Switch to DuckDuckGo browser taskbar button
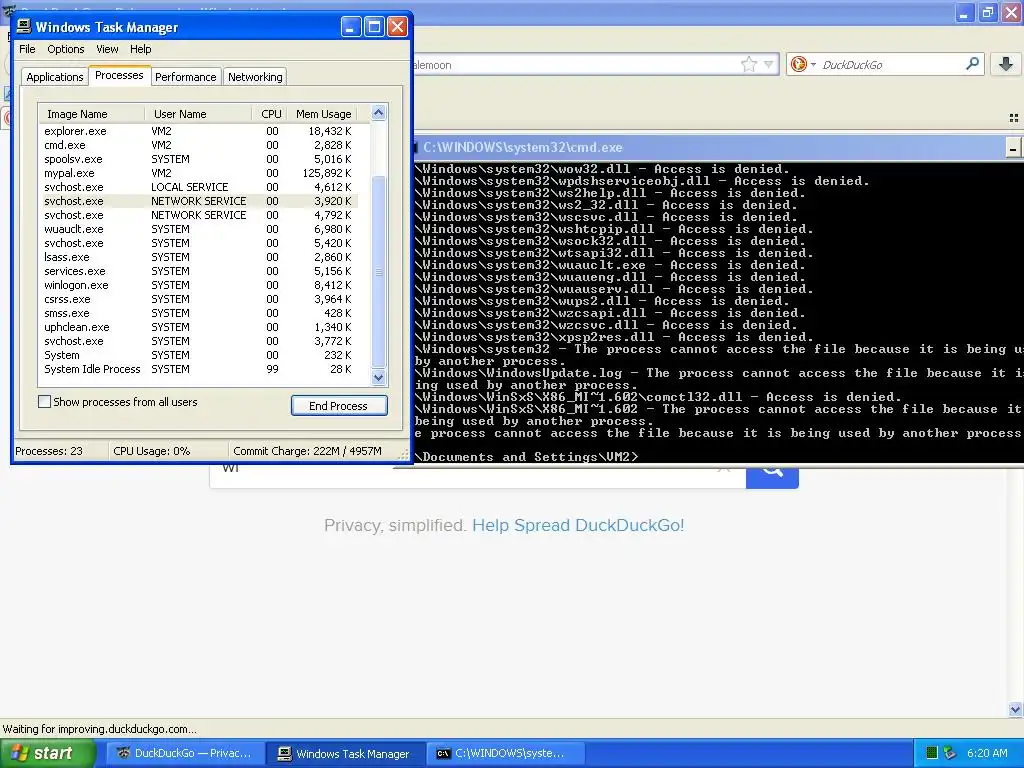Image resolution: width=1024 pixels, height=768 pixels. point(185,753)
